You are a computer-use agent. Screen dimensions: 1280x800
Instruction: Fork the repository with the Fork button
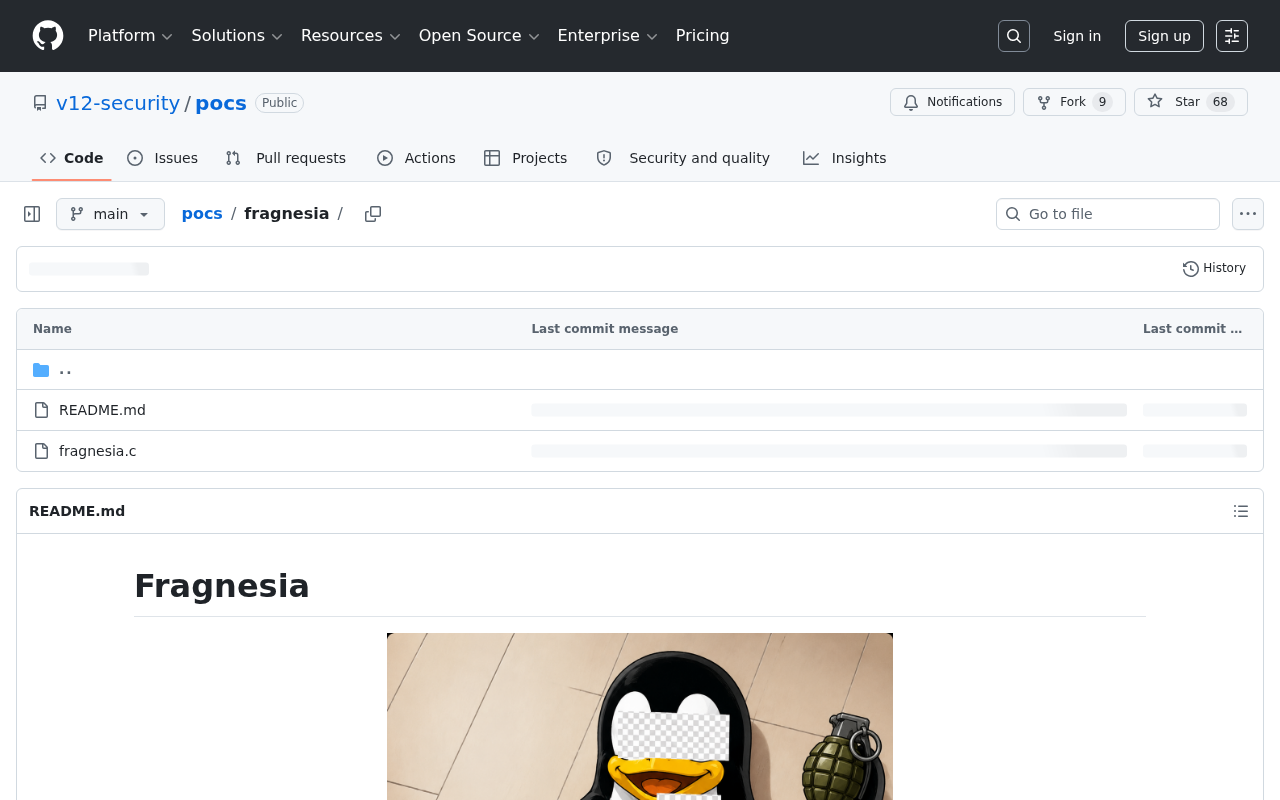pos(1074,102)
